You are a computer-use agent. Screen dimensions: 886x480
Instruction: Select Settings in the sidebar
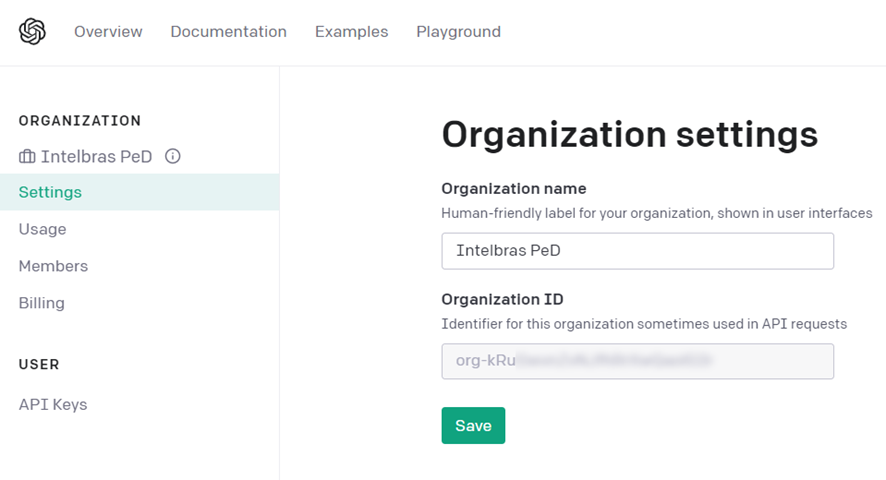pyautogui.click(x=140, y=192)
